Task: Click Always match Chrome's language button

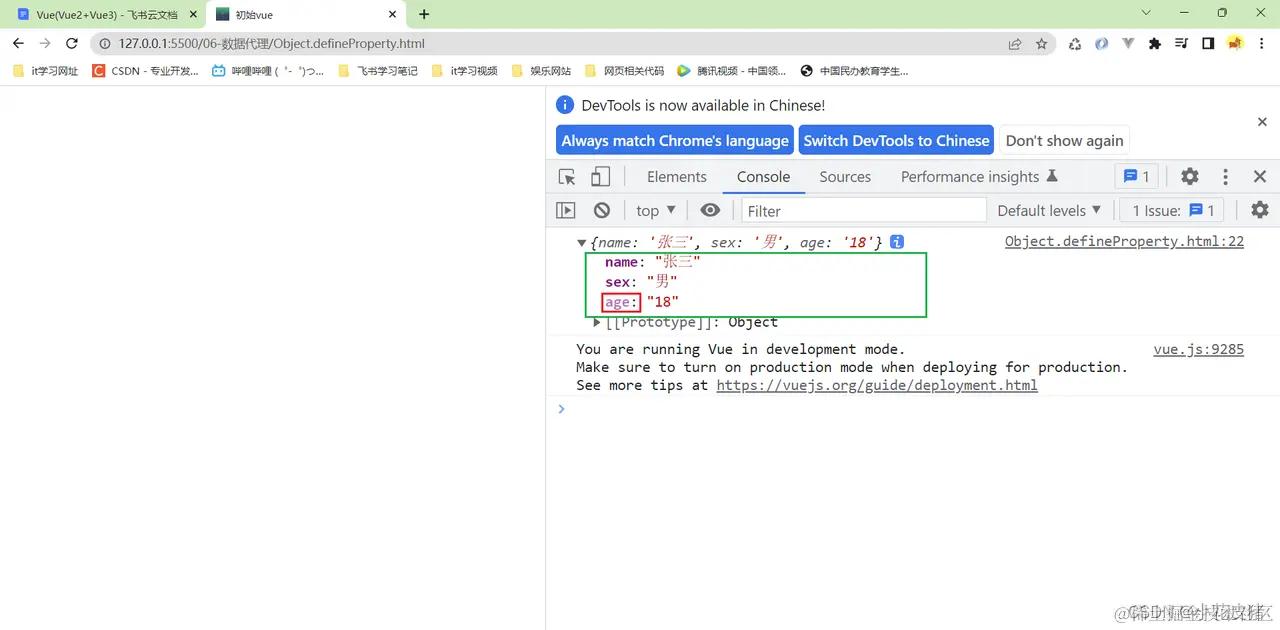Action: click(675, 141)
